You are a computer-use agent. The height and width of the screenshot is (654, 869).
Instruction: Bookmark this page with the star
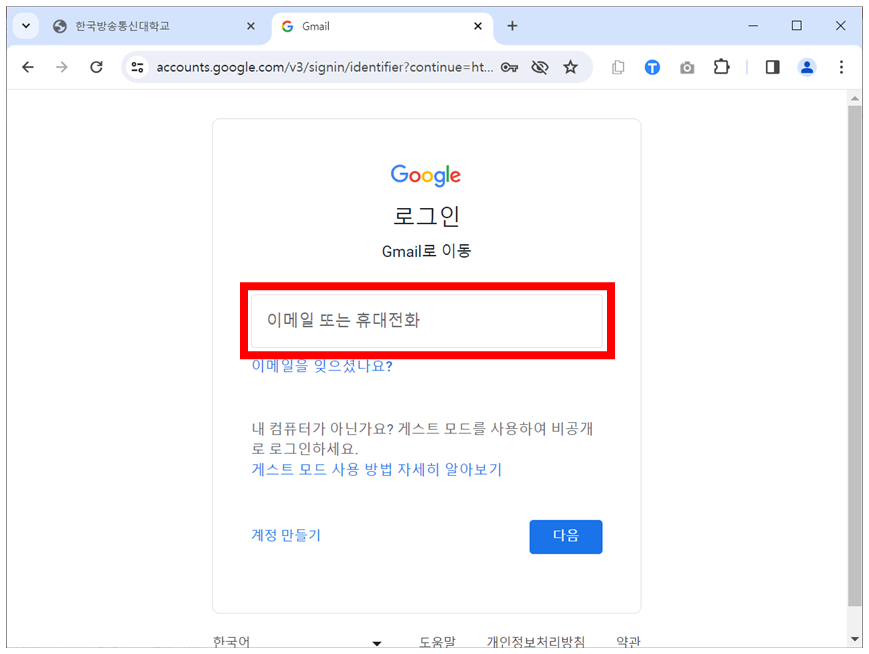click(570, 67)
